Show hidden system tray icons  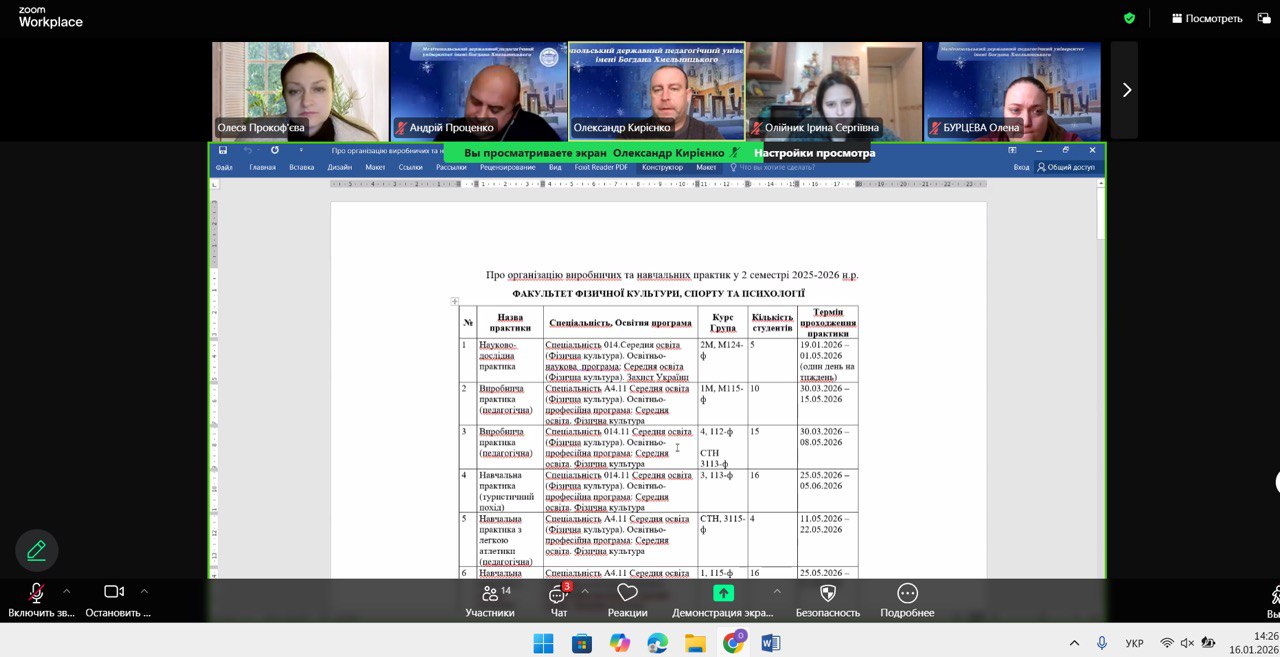pyautogui.click(x=1074, y=643)
